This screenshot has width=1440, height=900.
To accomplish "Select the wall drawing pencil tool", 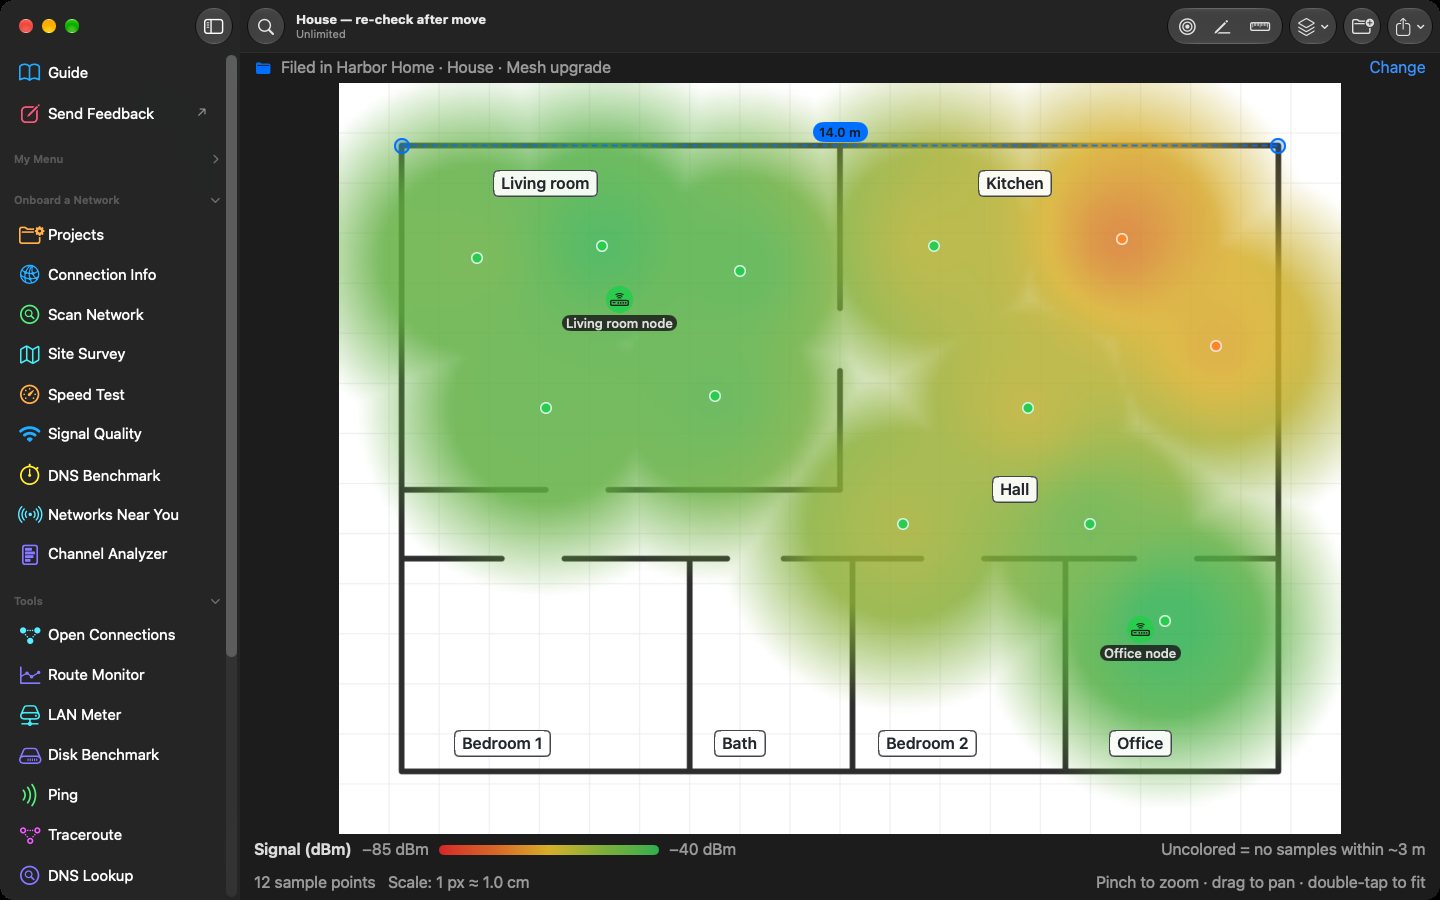I will pyautogui.click(x=1223, y=27).
